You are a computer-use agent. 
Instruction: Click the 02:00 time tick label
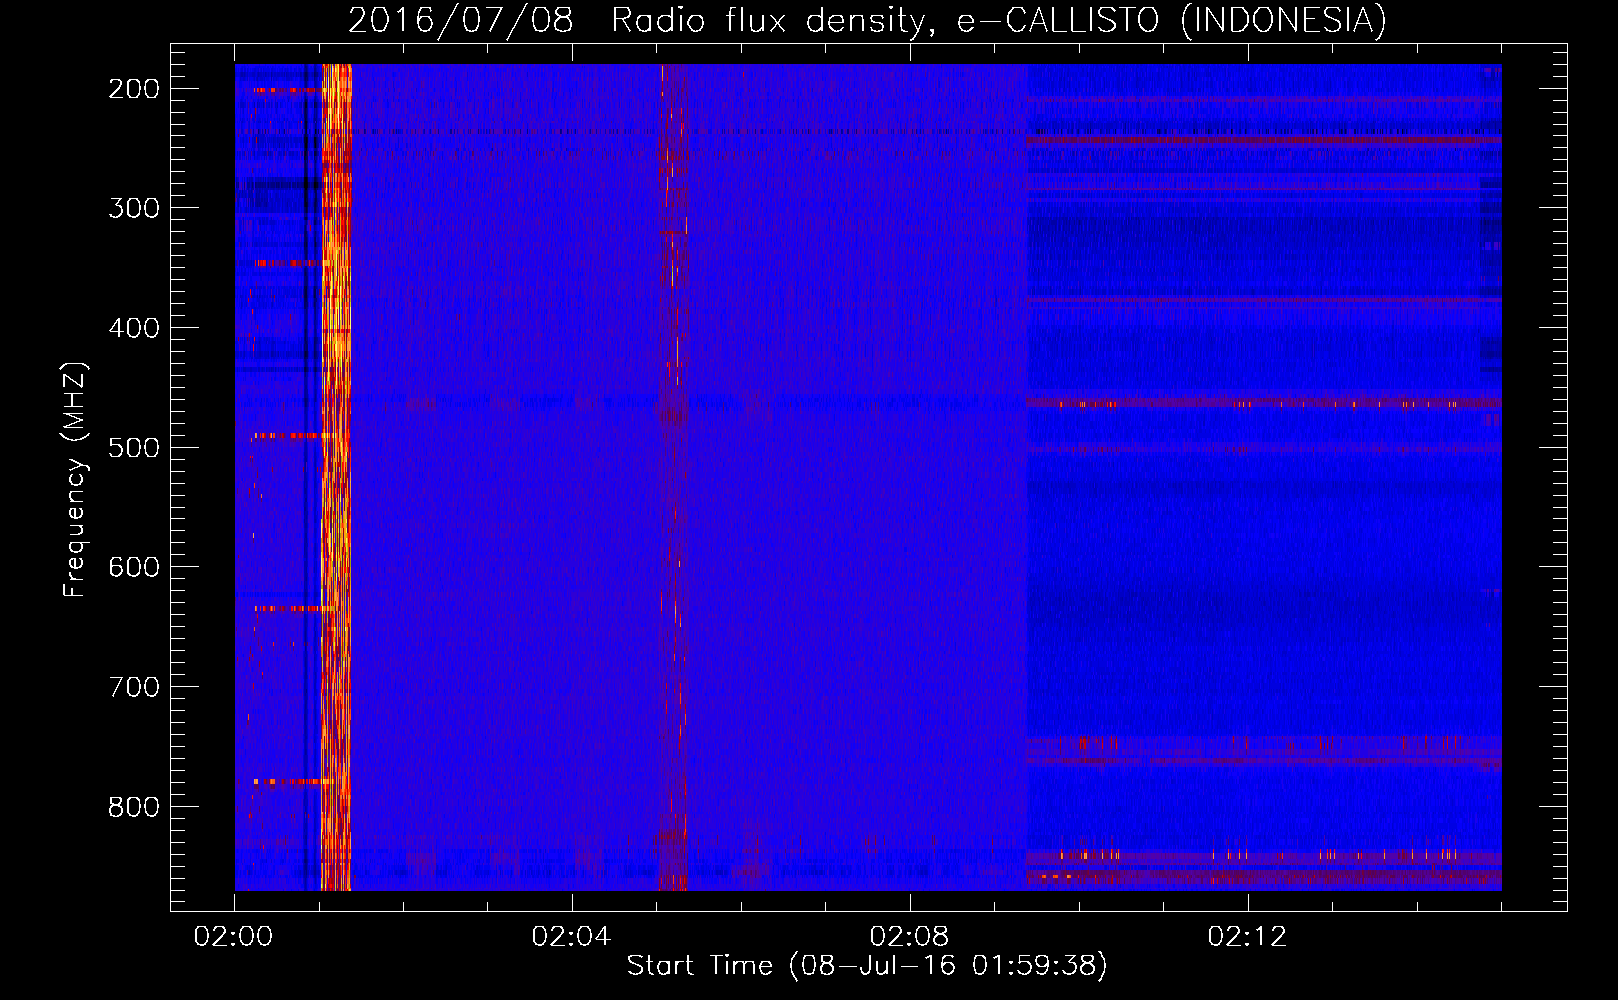234,937
